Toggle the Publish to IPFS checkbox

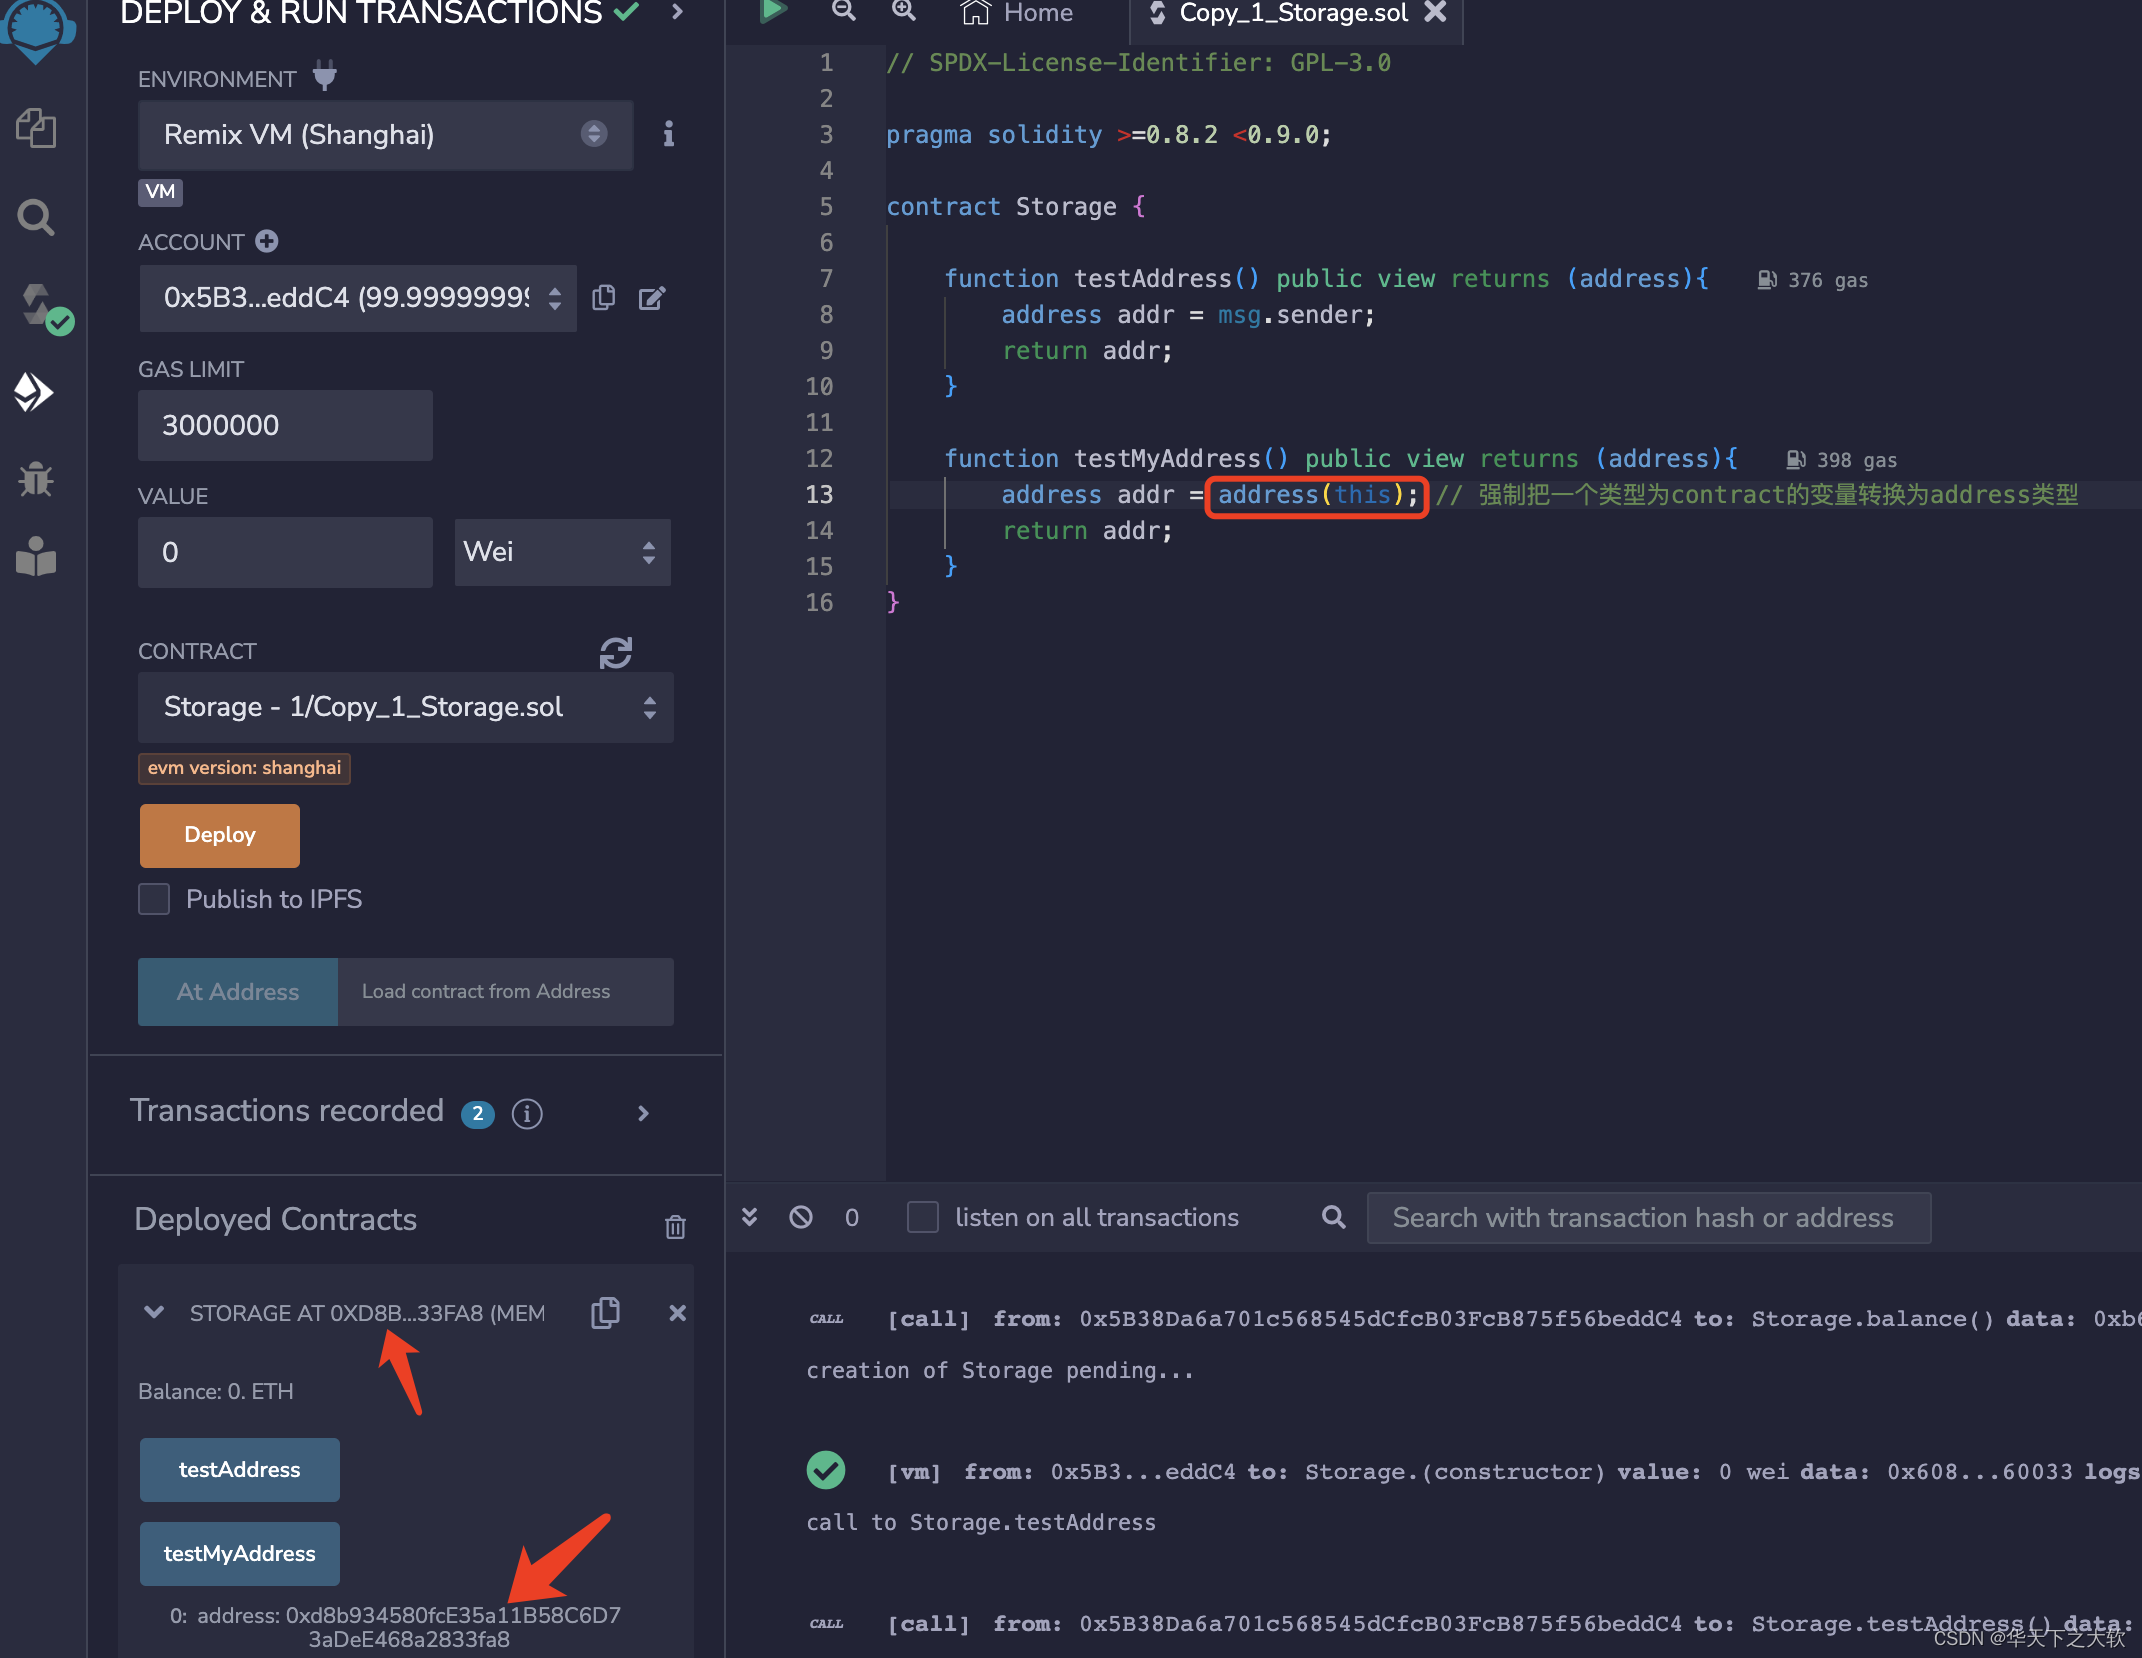[155, 899]
